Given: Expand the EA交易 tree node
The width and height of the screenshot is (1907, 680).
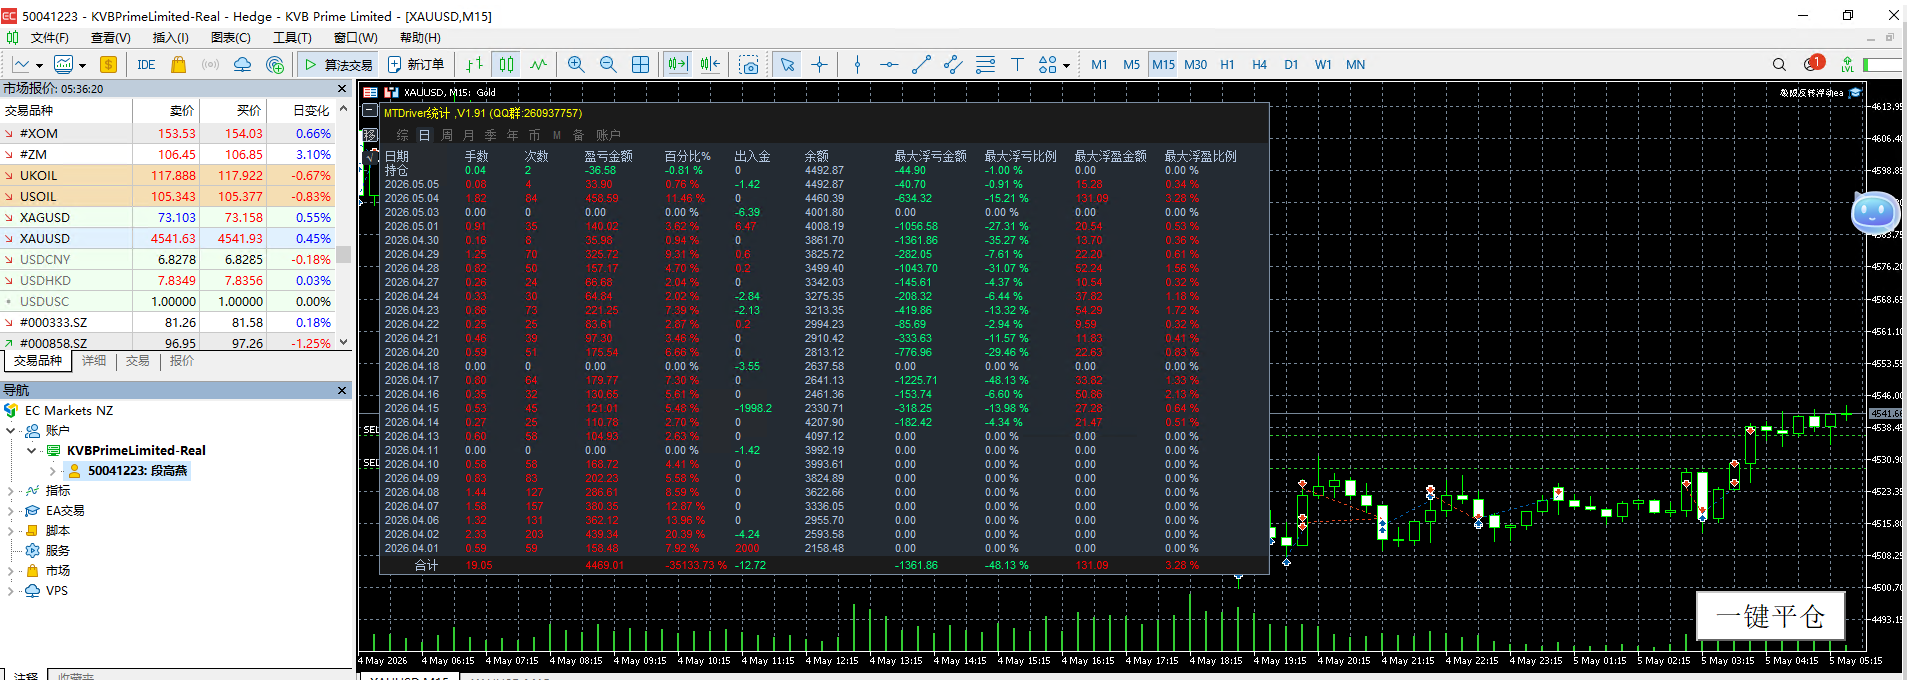Looking at the screenshot, I should click(x=11, y=511).
